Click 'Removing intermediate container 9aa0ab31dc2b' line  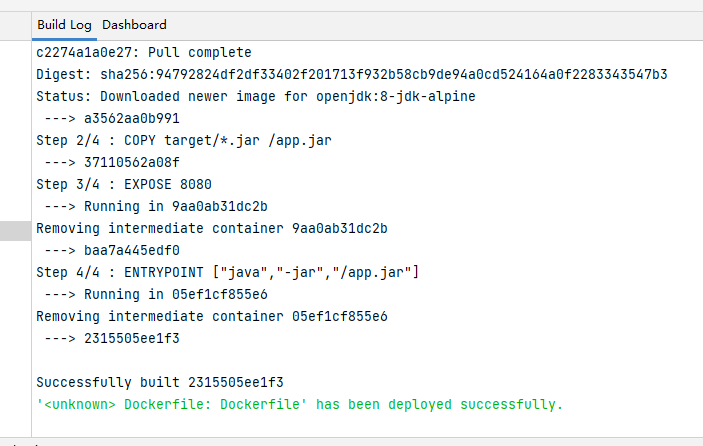coord(211,228)
